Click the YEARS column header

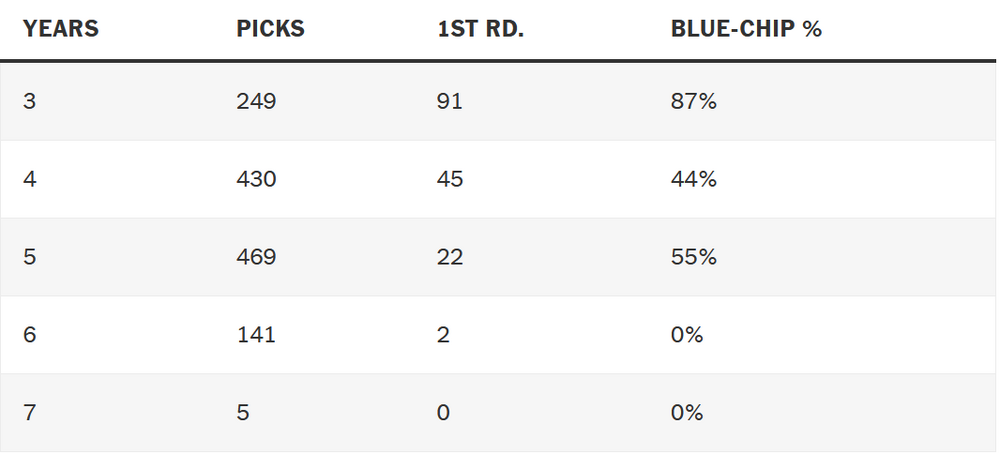pos(61,28)
